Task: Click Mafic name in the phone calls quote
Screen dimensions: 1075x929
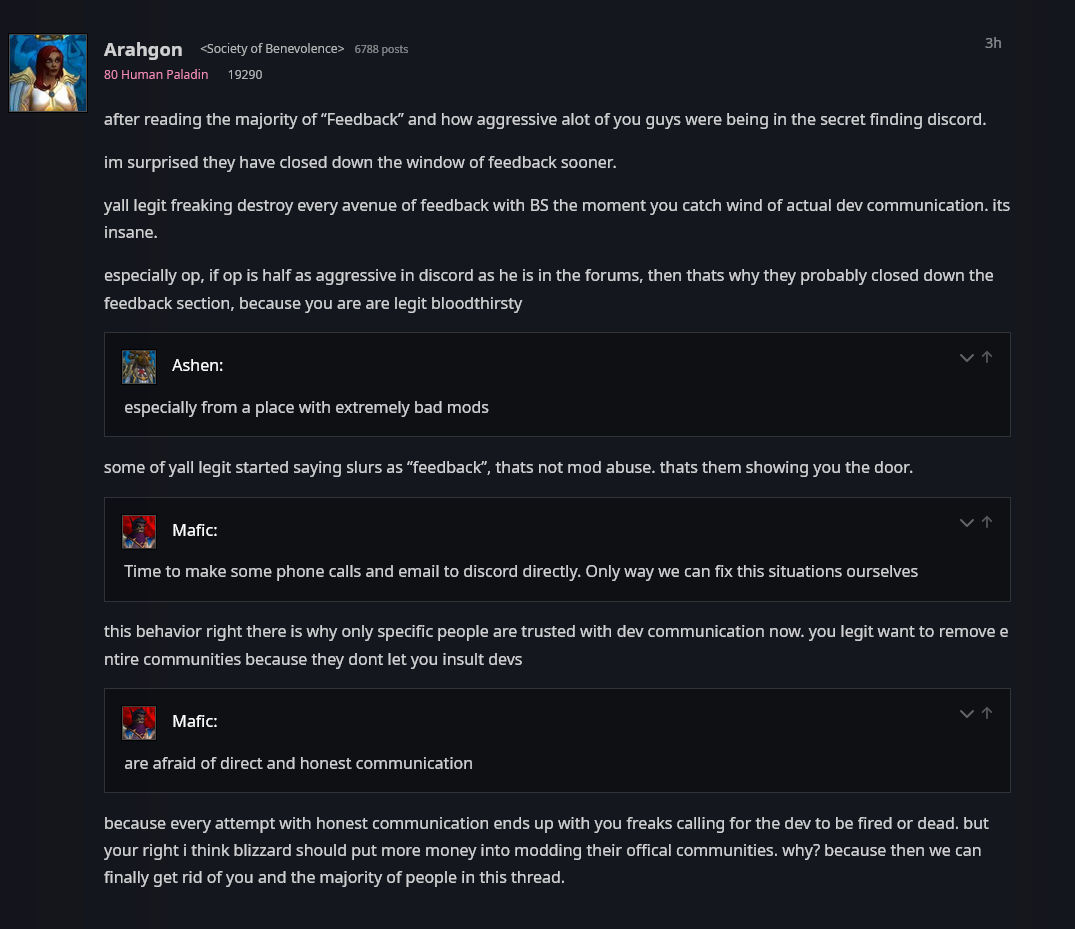Action: 194,531
